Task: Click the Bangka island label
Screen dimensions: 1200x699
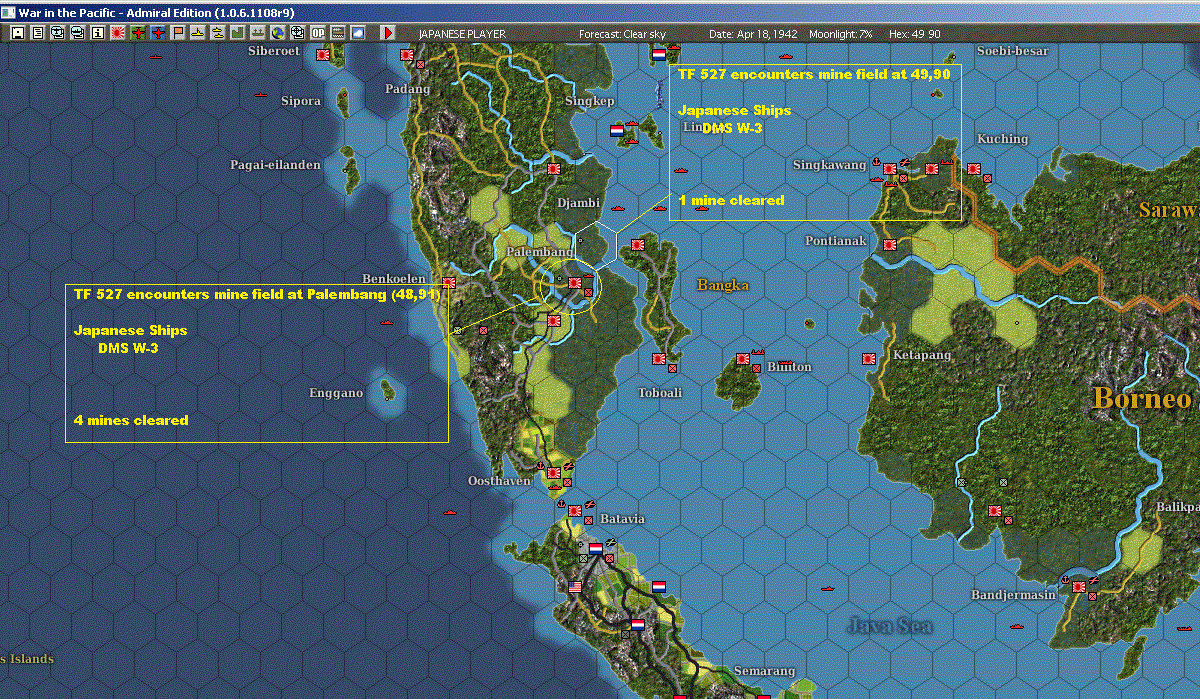Action: point(723,285)
